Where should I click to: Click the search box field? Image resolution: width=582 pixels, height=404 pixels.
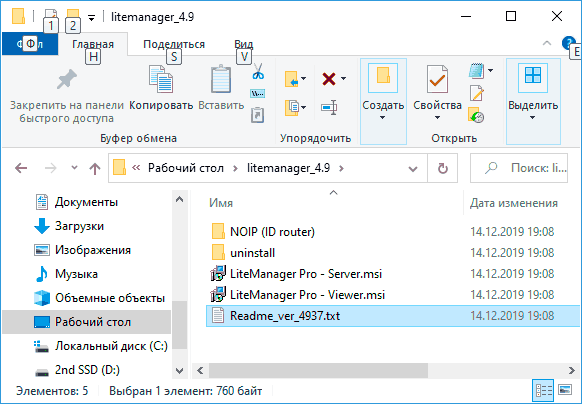[519, 168]
